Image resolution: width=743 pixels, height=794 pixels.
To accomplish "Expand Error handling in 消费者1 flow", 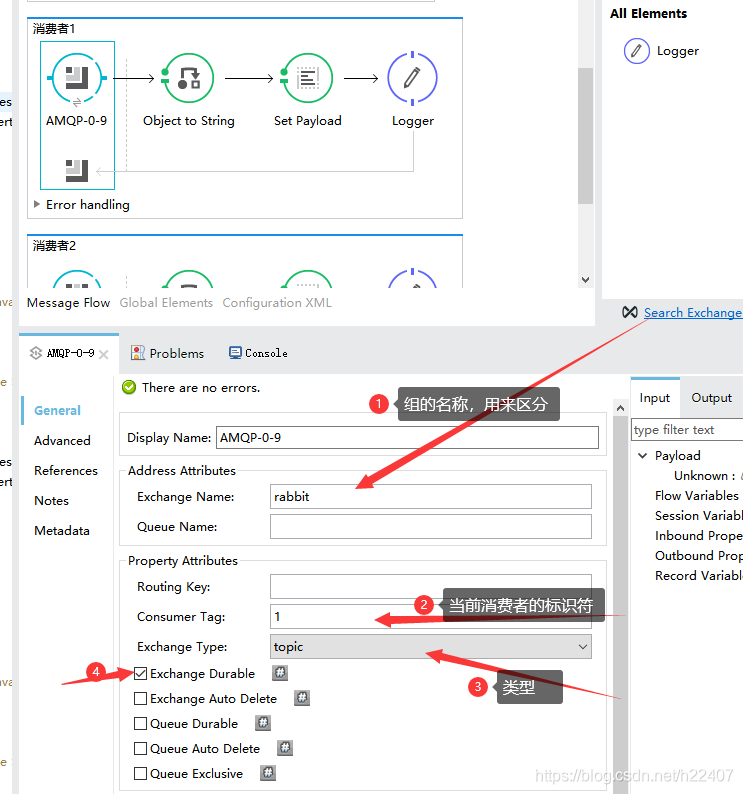I will pyautogui.click(x=36, y=204).
